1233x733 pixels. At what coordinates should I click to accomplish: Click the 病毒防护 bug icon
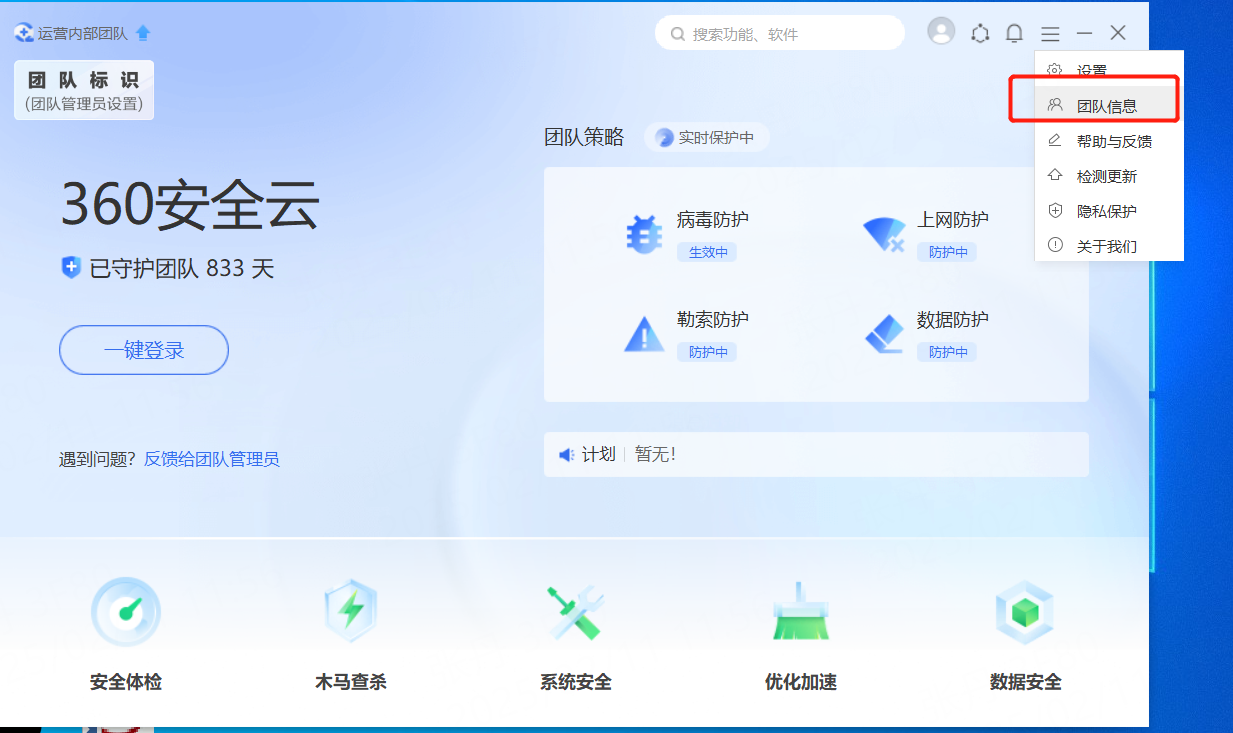tap(644, 234)
